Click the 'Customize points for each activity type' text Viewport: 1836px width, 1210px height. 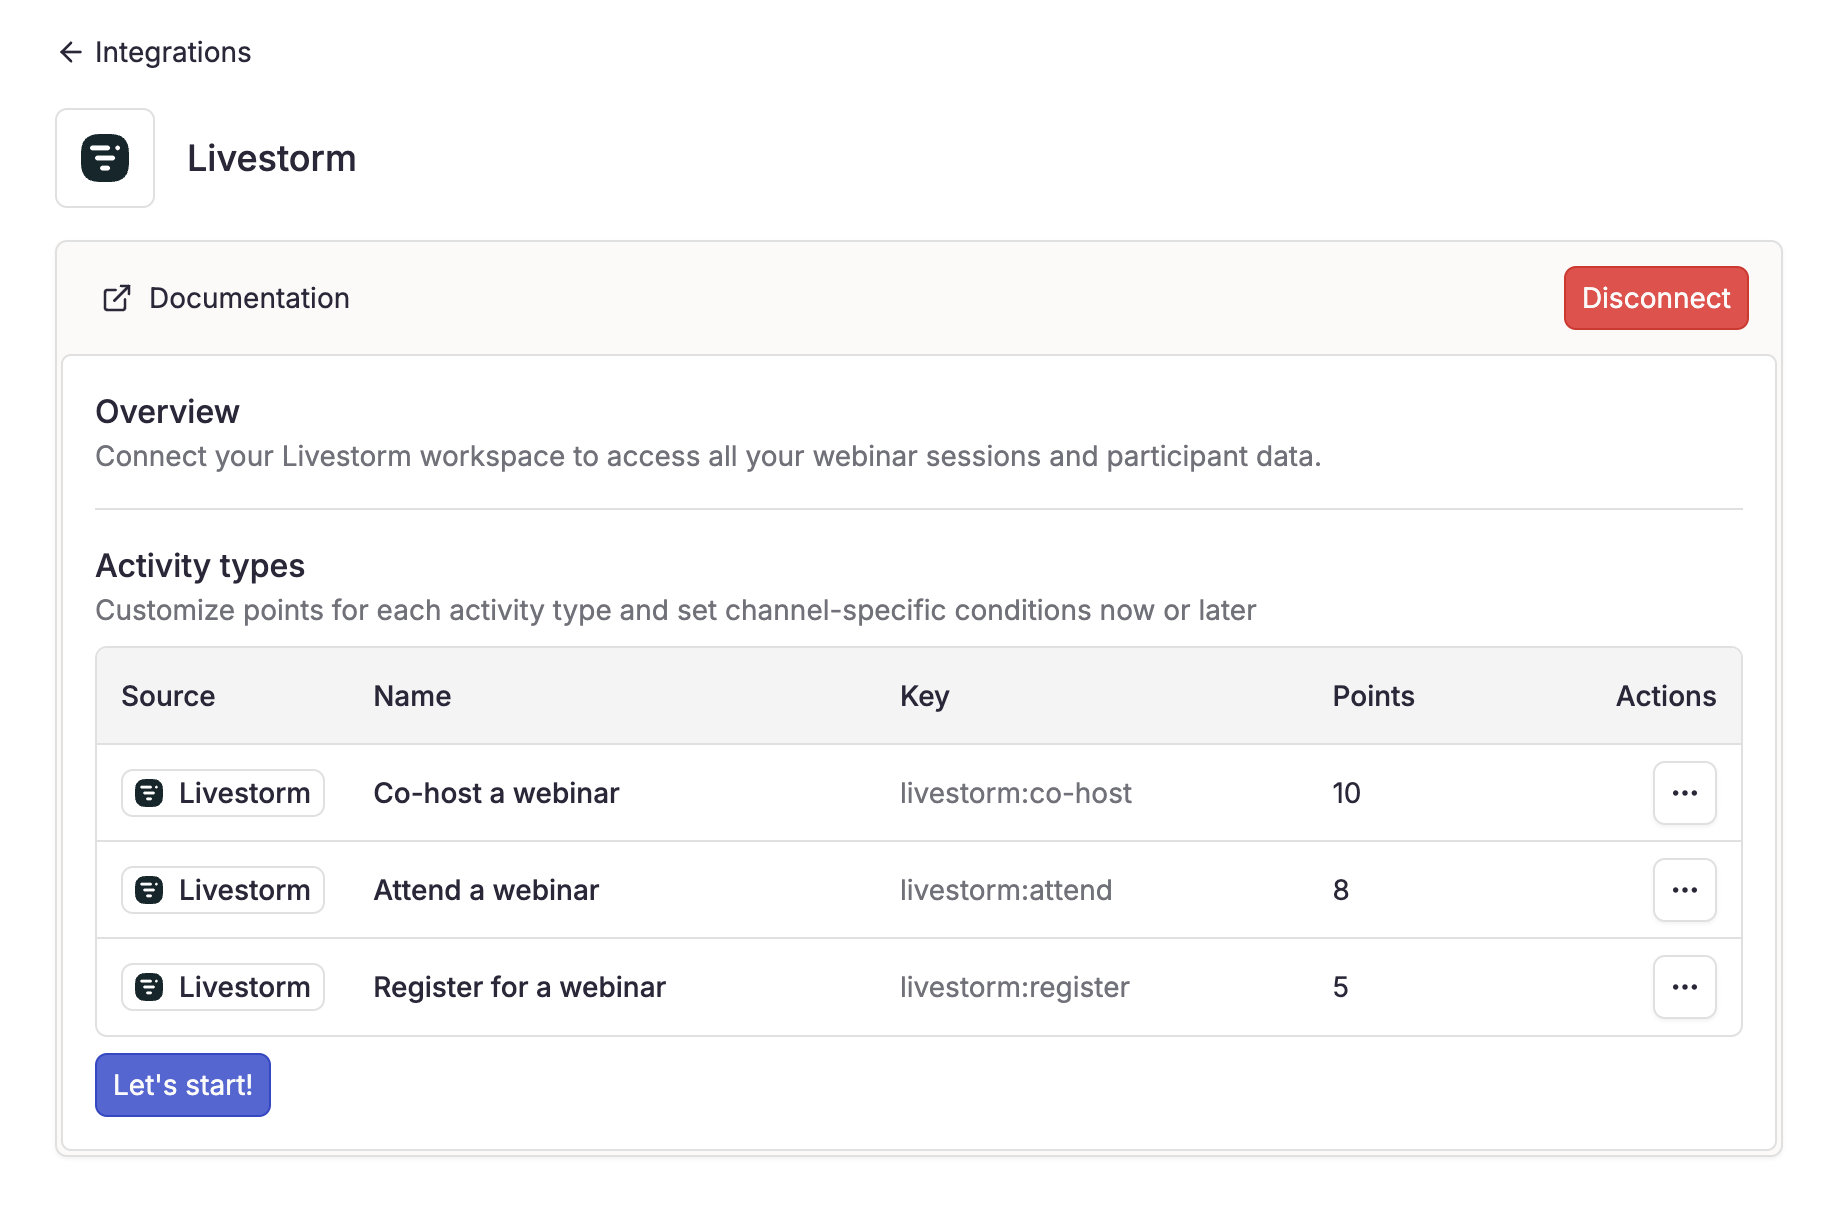coord(675,610)
